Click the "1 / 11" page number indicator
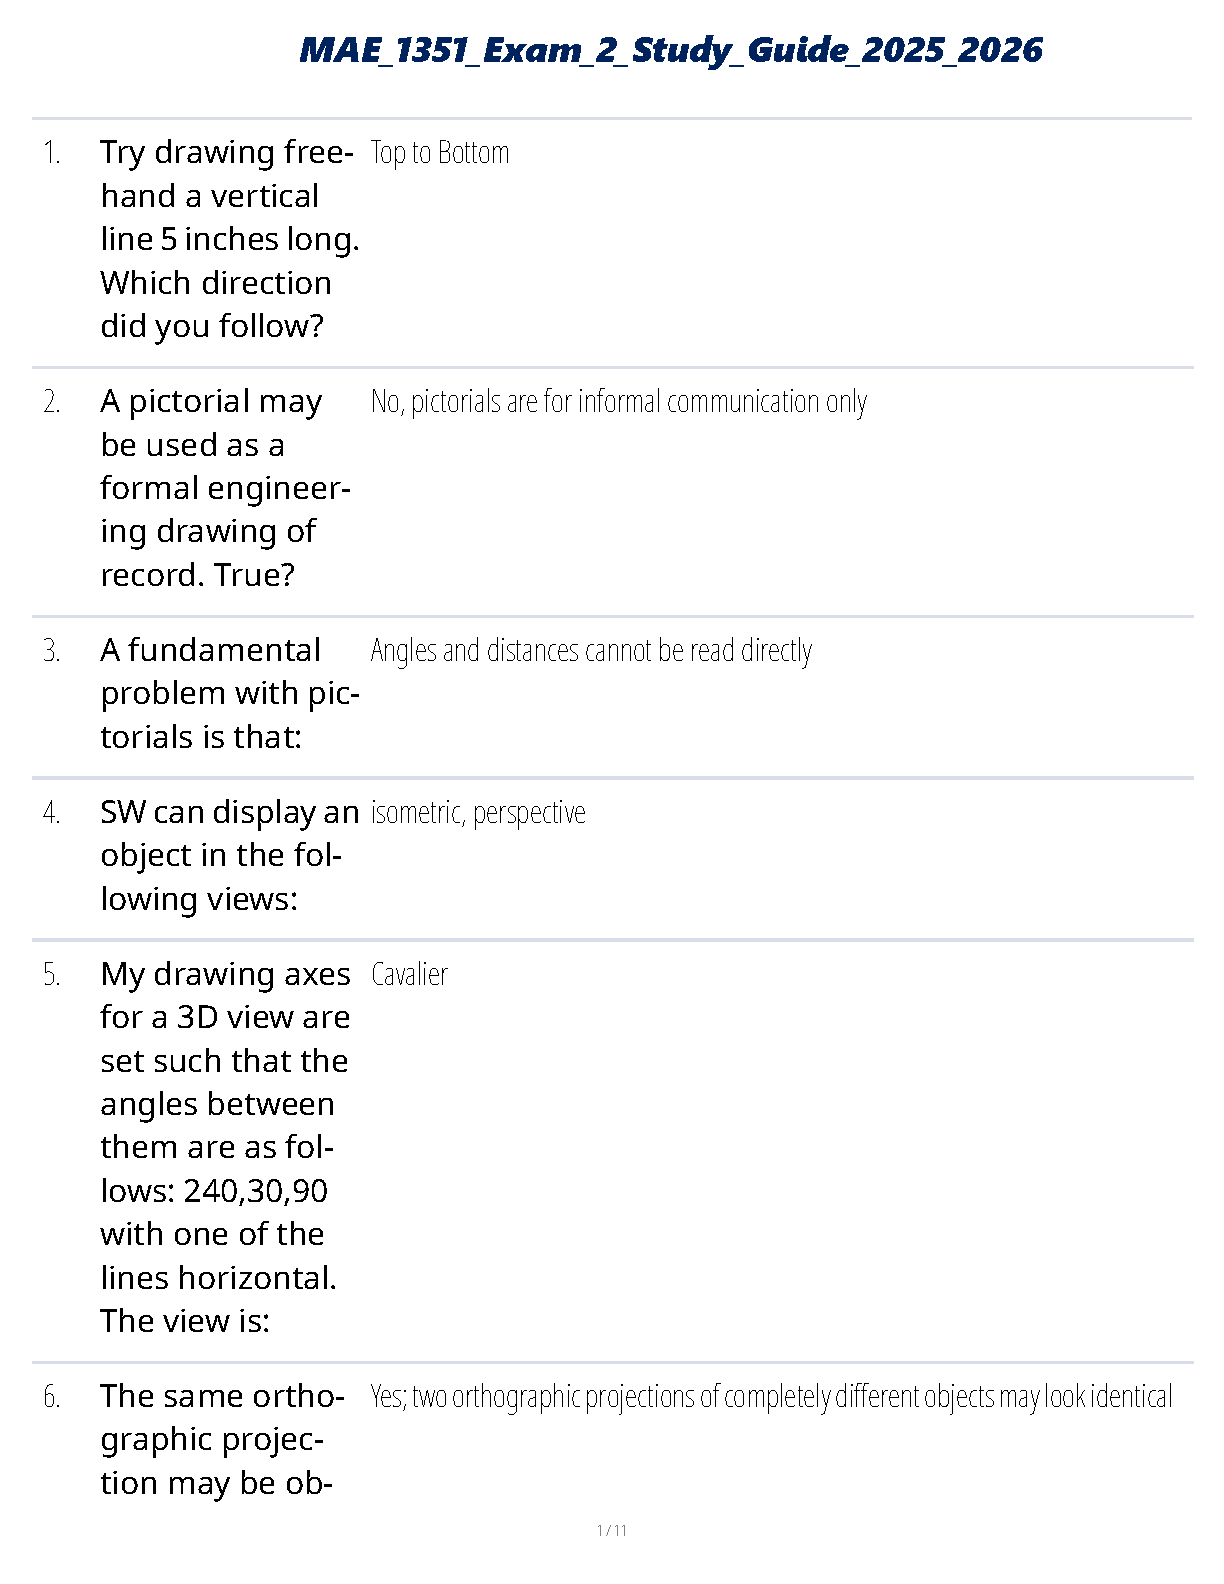Screen dimensions: 1224x1584 pyautogui.click(x=611, y=1530)
